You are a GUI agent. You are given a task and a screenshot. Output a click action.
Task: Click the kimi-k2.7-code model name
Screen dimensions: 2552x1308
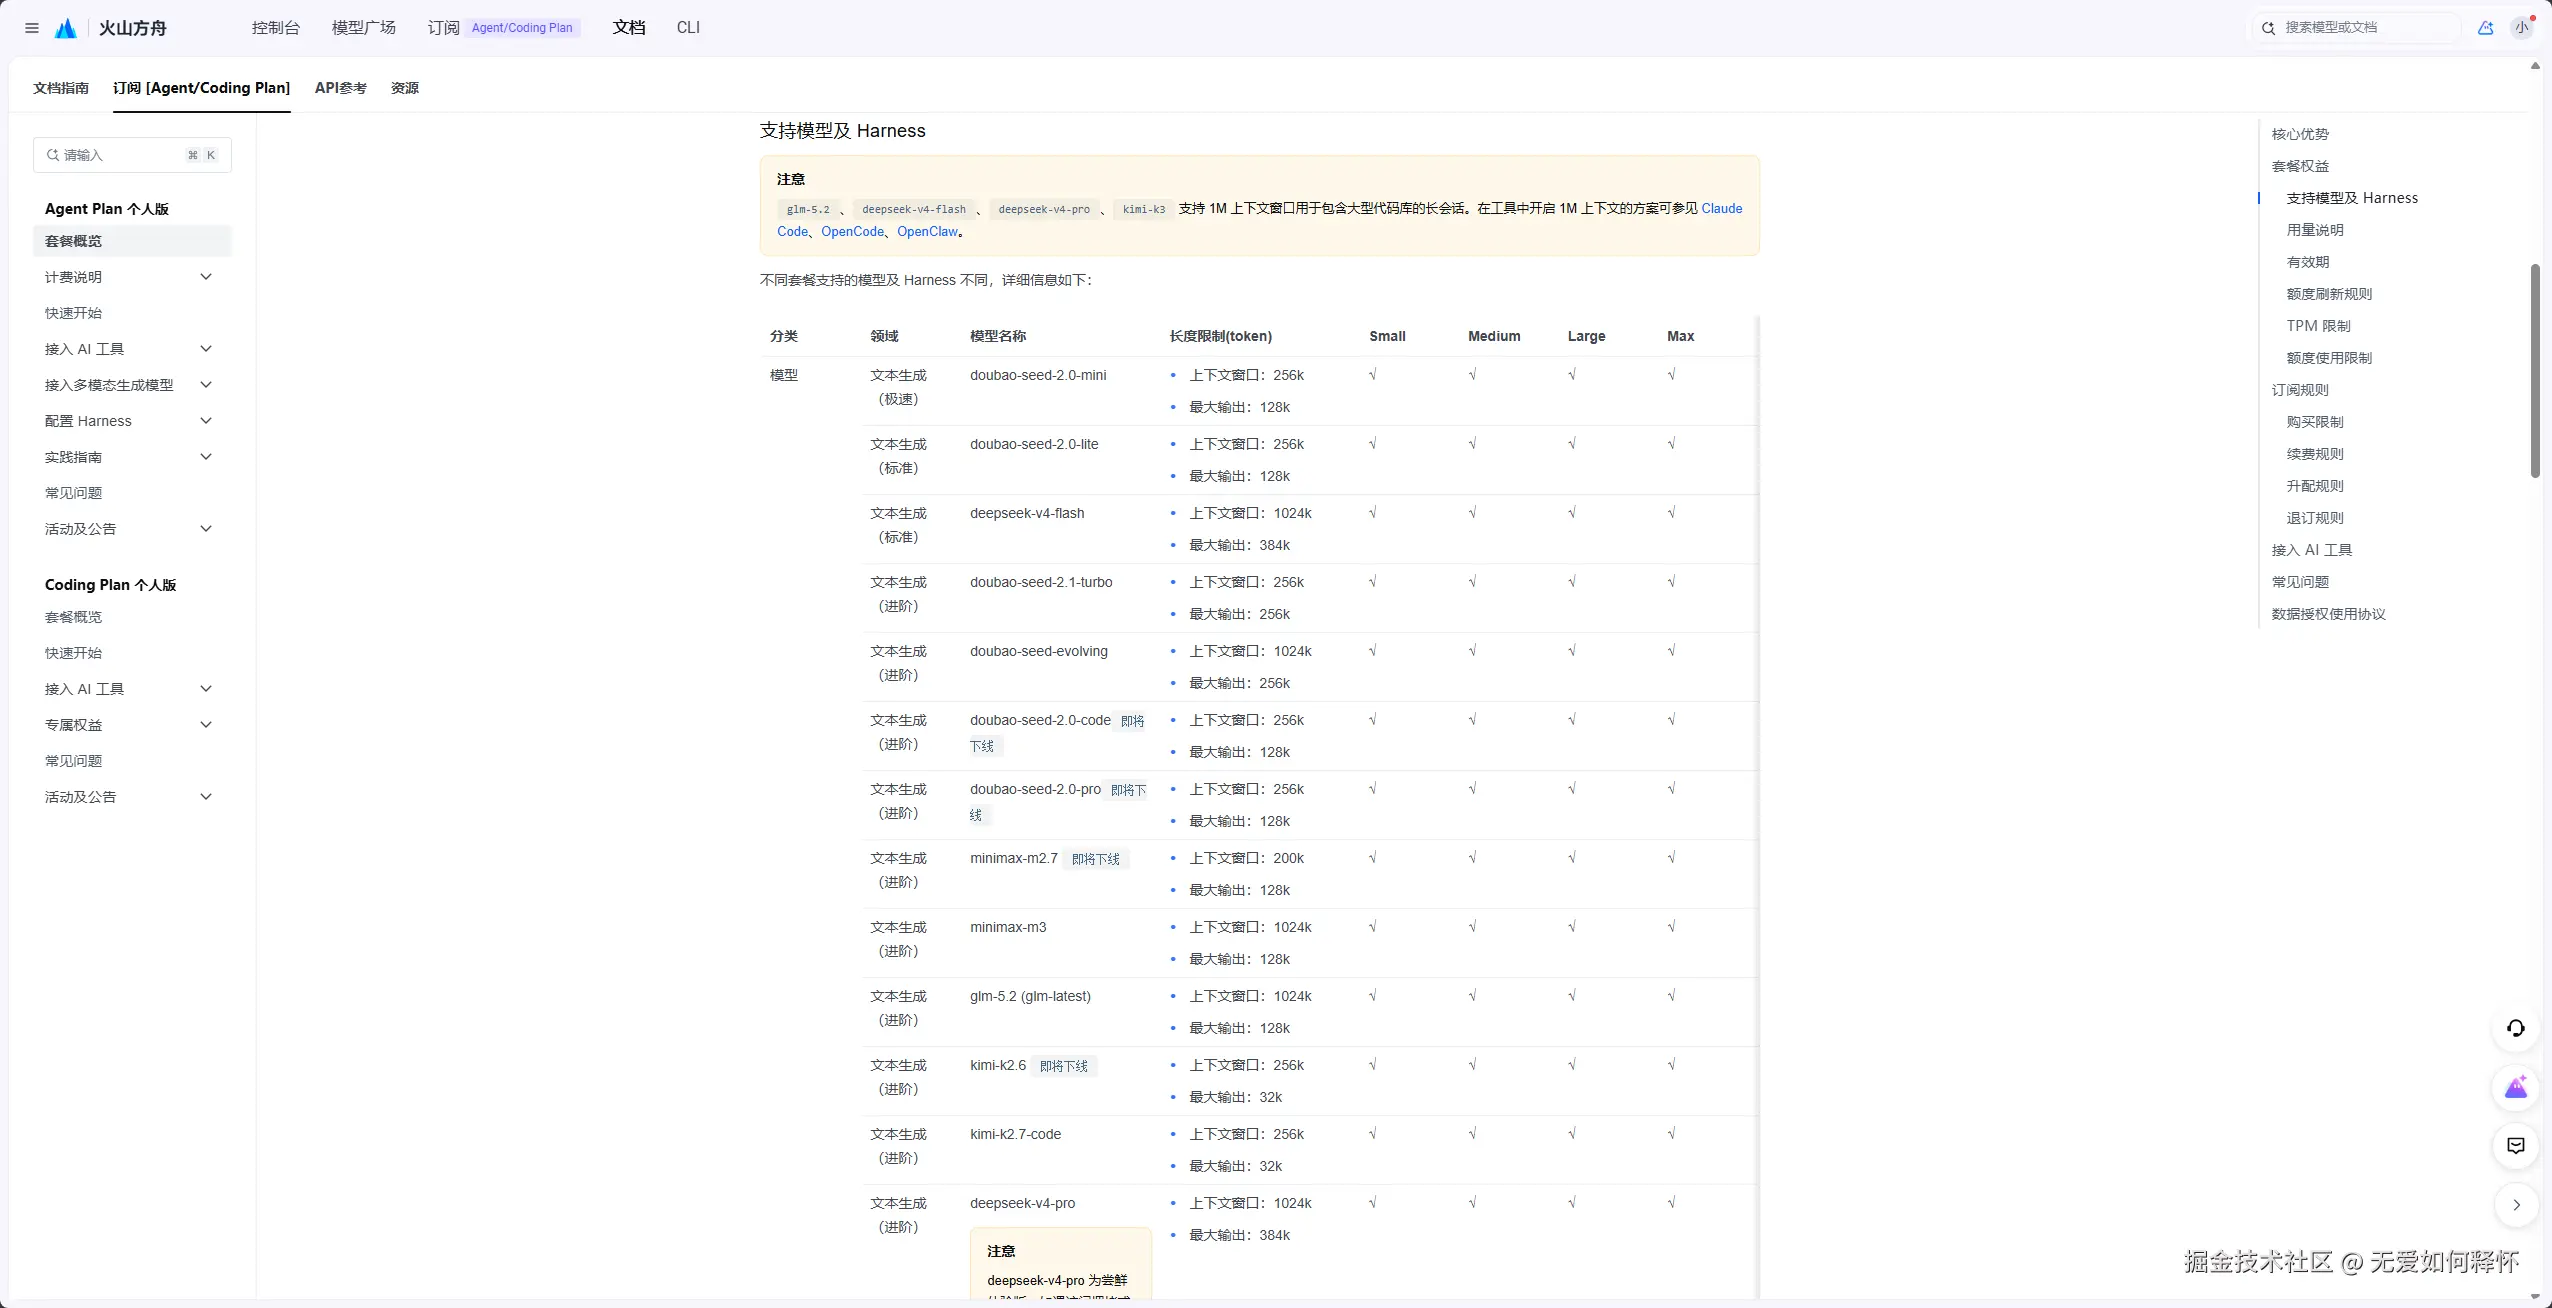click(x=1015, y=1135)
